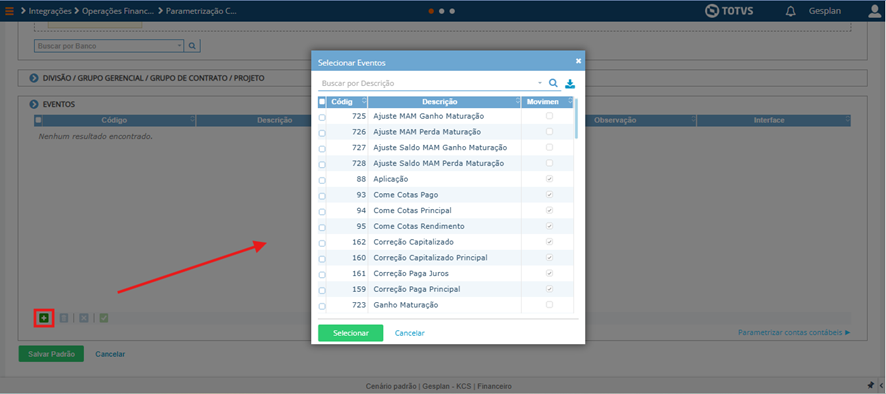Image resolution: width=886 pixels, height=394 pixels.
Task: Select row Correção Paga Principal
Action: (x=445, y=289)
